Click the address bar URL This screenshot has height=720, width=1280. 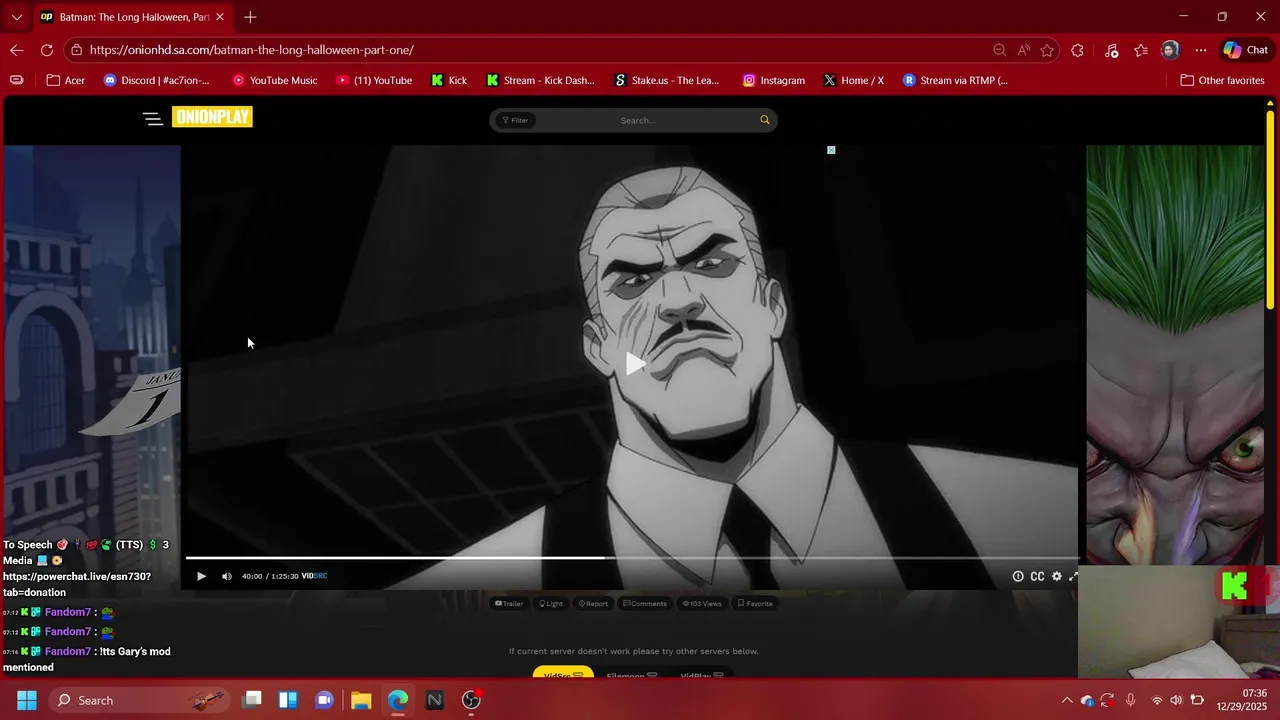click(251, 50)
